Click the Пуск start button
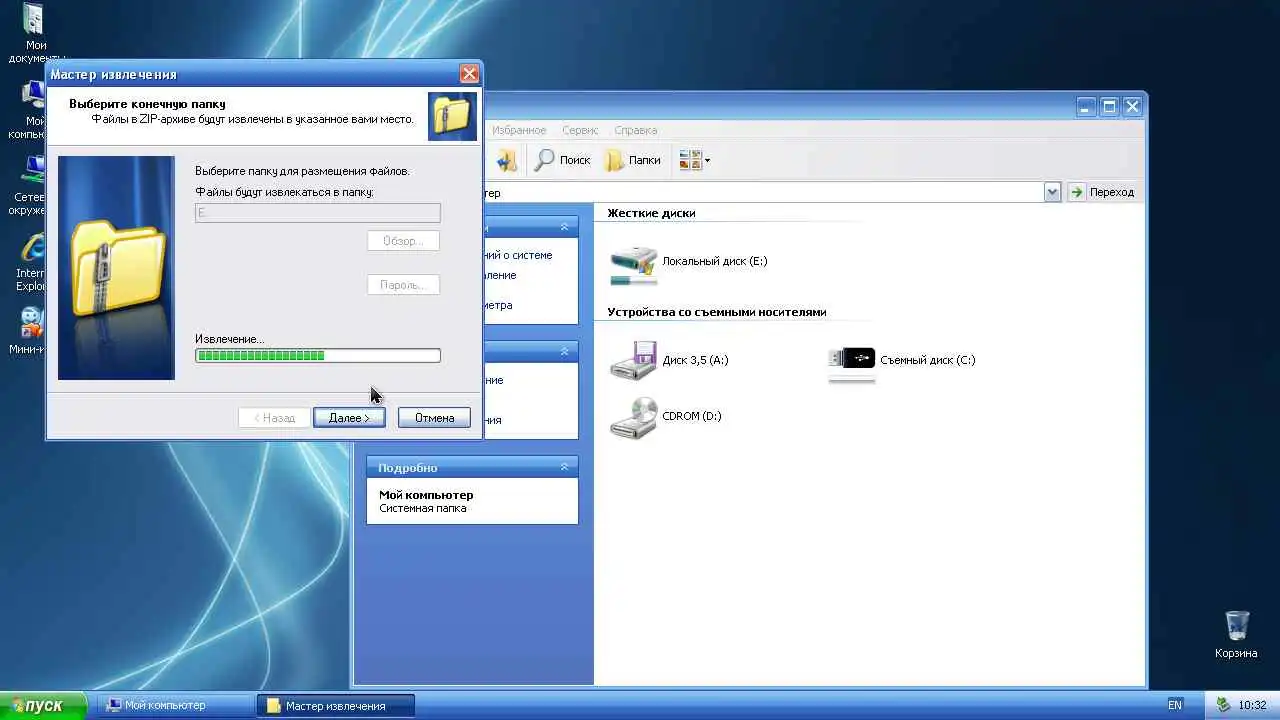Screen dimensions: 1280x720 42,705
